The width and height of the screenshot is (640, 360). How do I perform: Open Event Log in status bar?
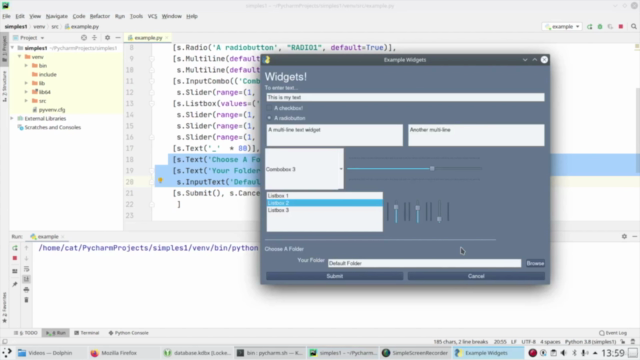[x=613, y=333]
